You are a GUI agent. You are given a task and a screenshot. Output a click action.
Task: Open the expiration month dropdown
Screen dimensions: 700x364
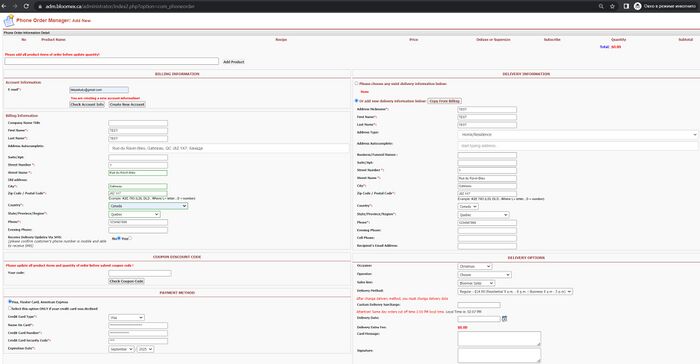[121, 349]
